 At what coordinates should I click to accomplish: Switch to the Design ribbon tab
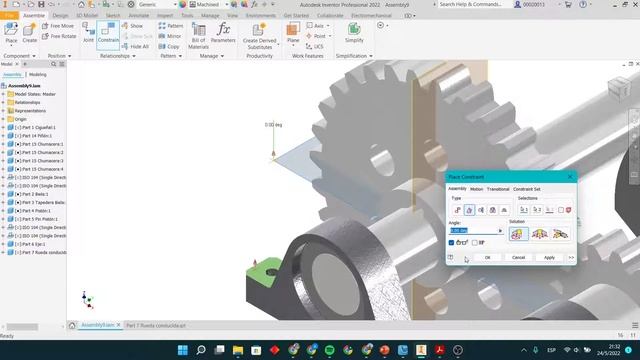tap(60, 16)
